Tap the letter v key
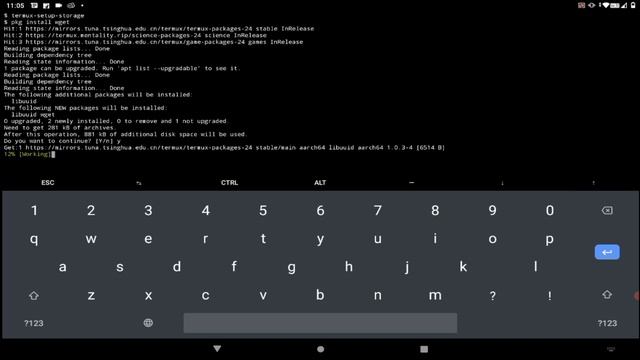Viewport: 640px width, 360px height. (x=263, y=295)
